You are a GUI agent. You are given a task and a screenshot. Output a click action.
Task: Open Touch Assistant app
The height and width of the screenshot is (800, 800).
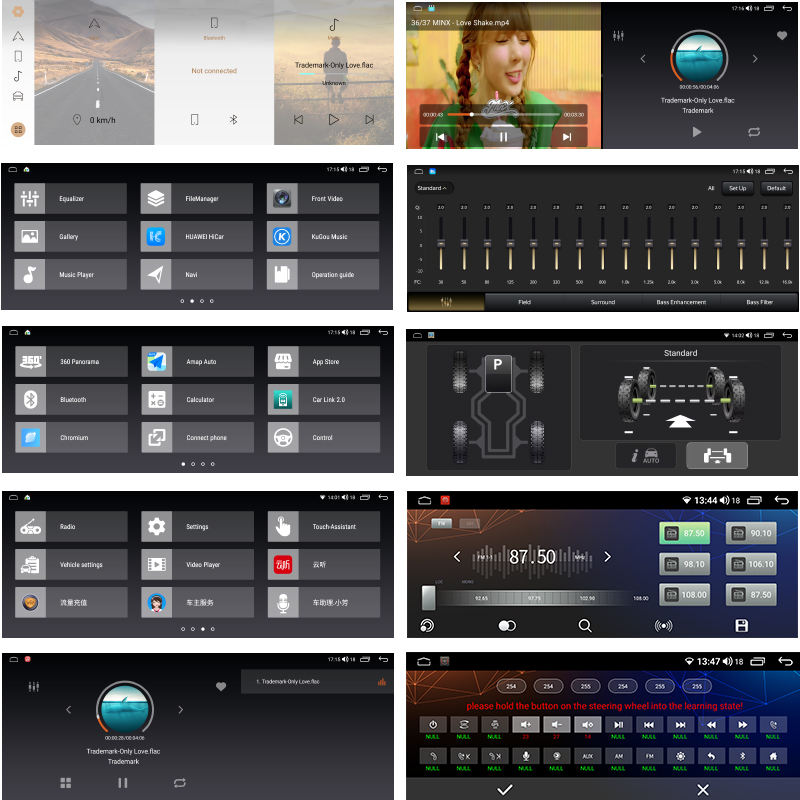pyautogui.click(x=323, y=527)
